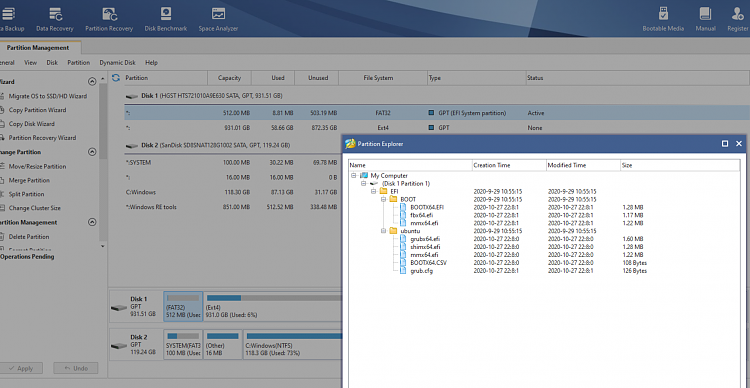The width and height of the screenshot is (750, 388).
Task: Sort by Size column in Partition Explorer
Action: [680, 166]
